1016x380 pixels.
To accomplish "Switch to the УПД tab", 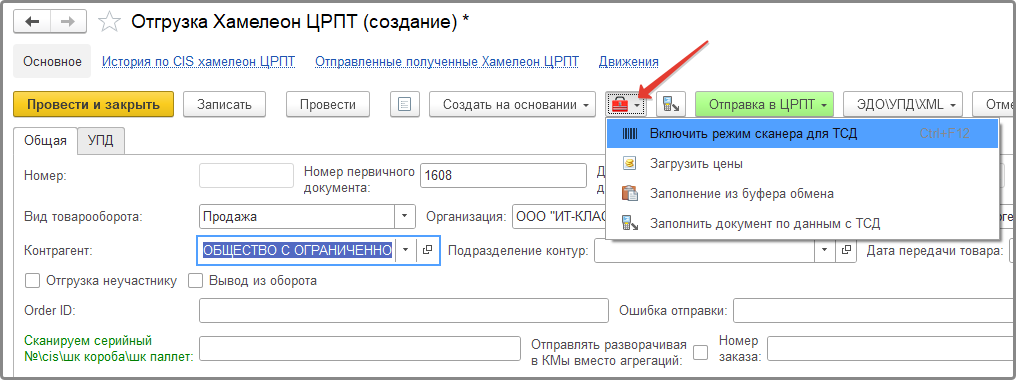I will [x=101, y=141].
